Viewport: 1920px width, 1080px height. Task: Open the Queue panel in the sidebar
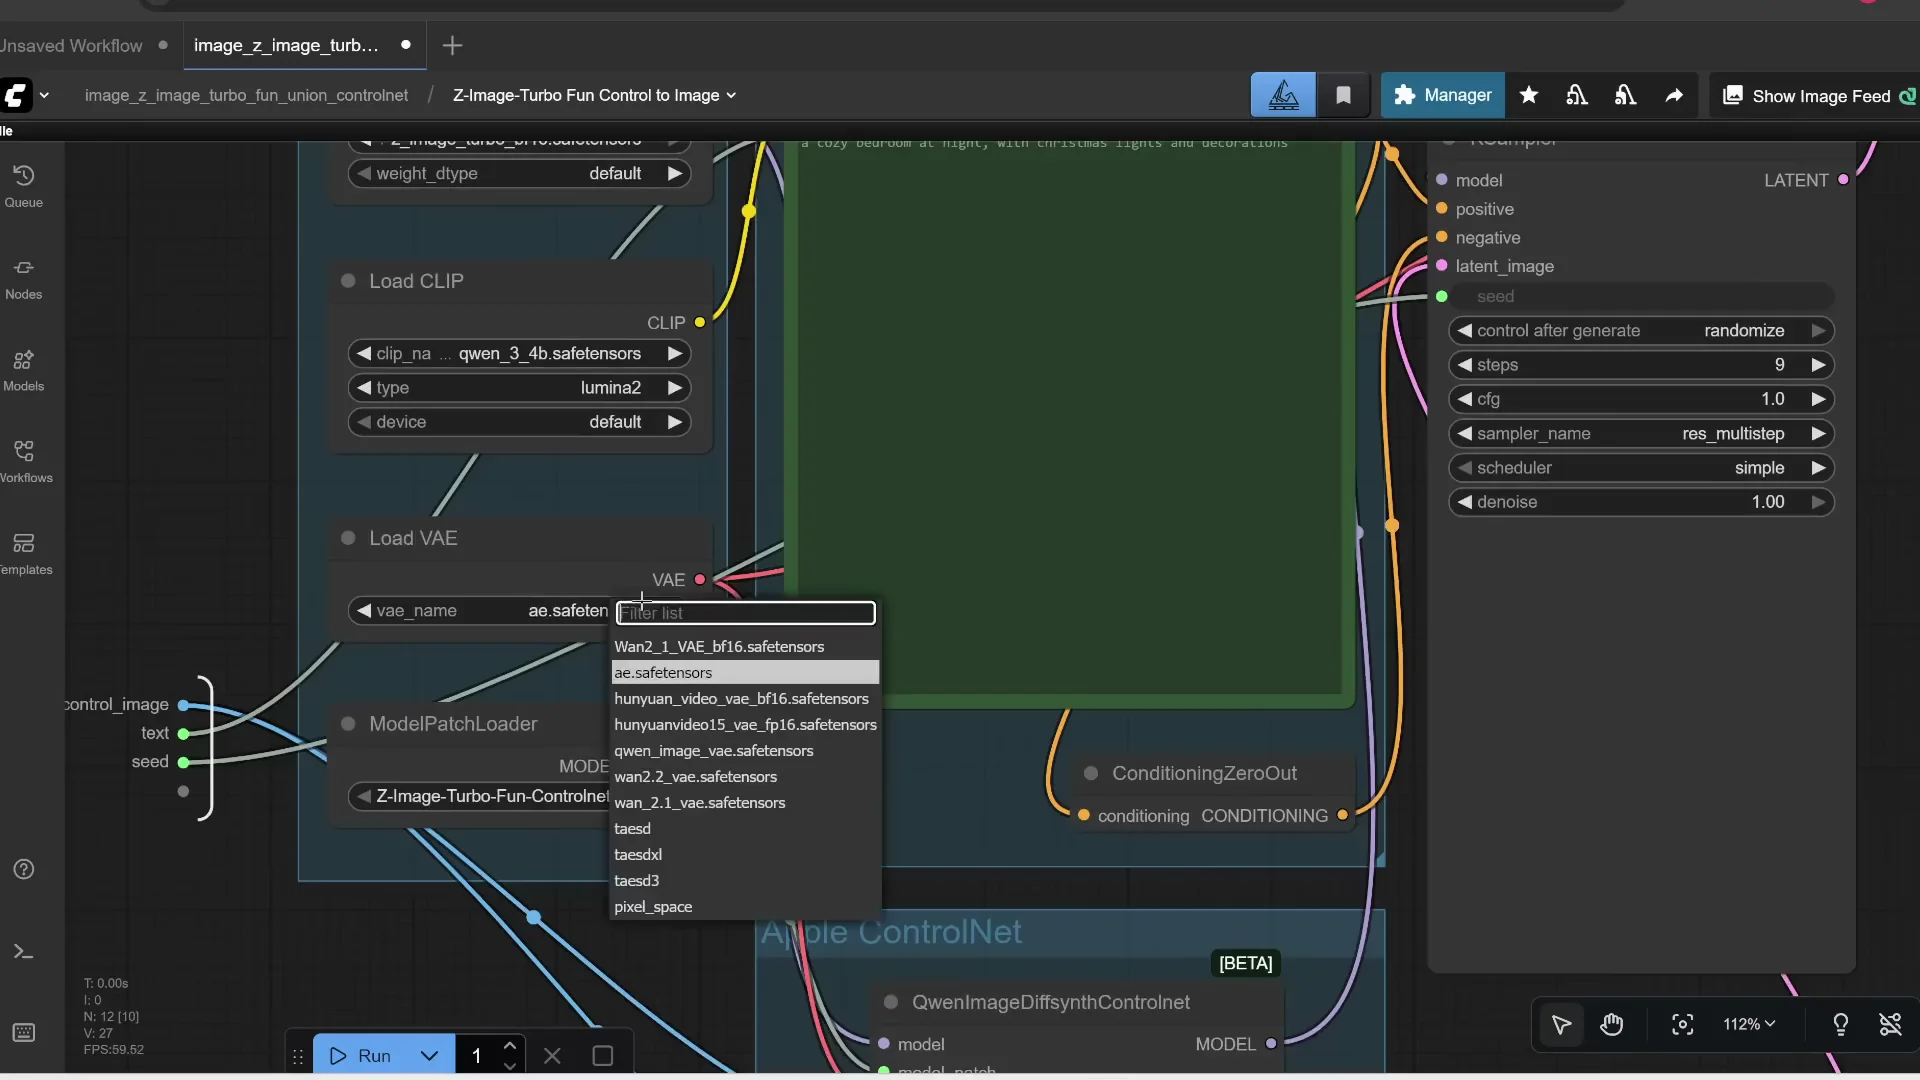click(24, 182)
